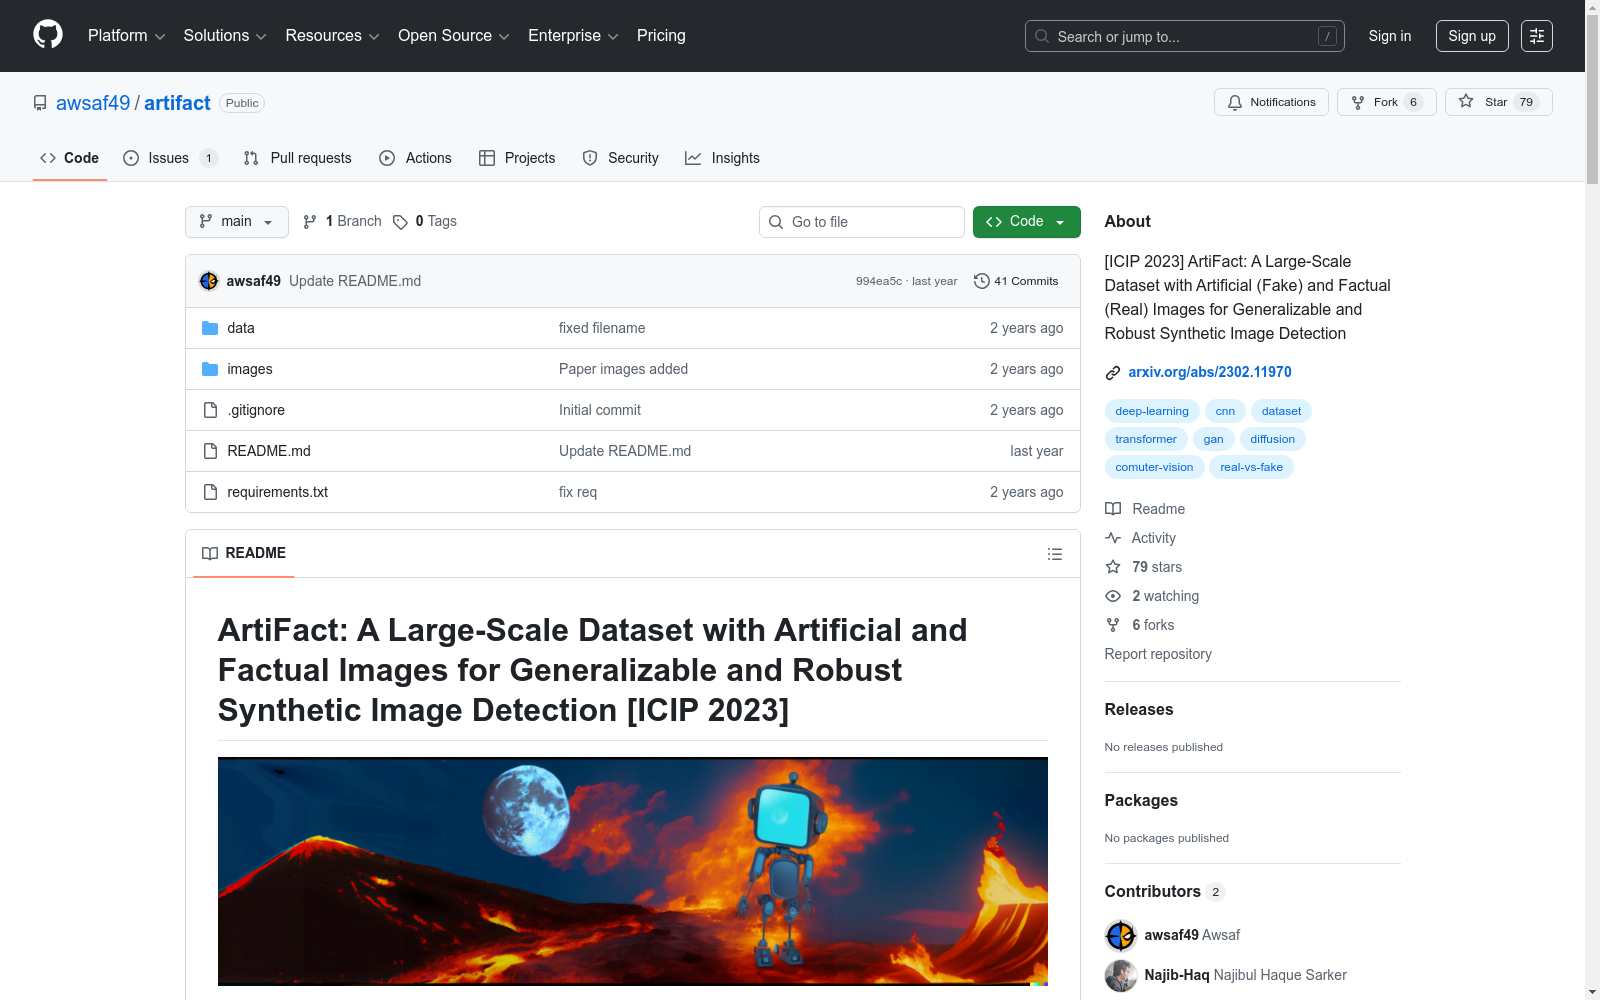Viewport: 1600px width, 1000px height.
Task: Open the Code tab
Action: tap(70, 158)
